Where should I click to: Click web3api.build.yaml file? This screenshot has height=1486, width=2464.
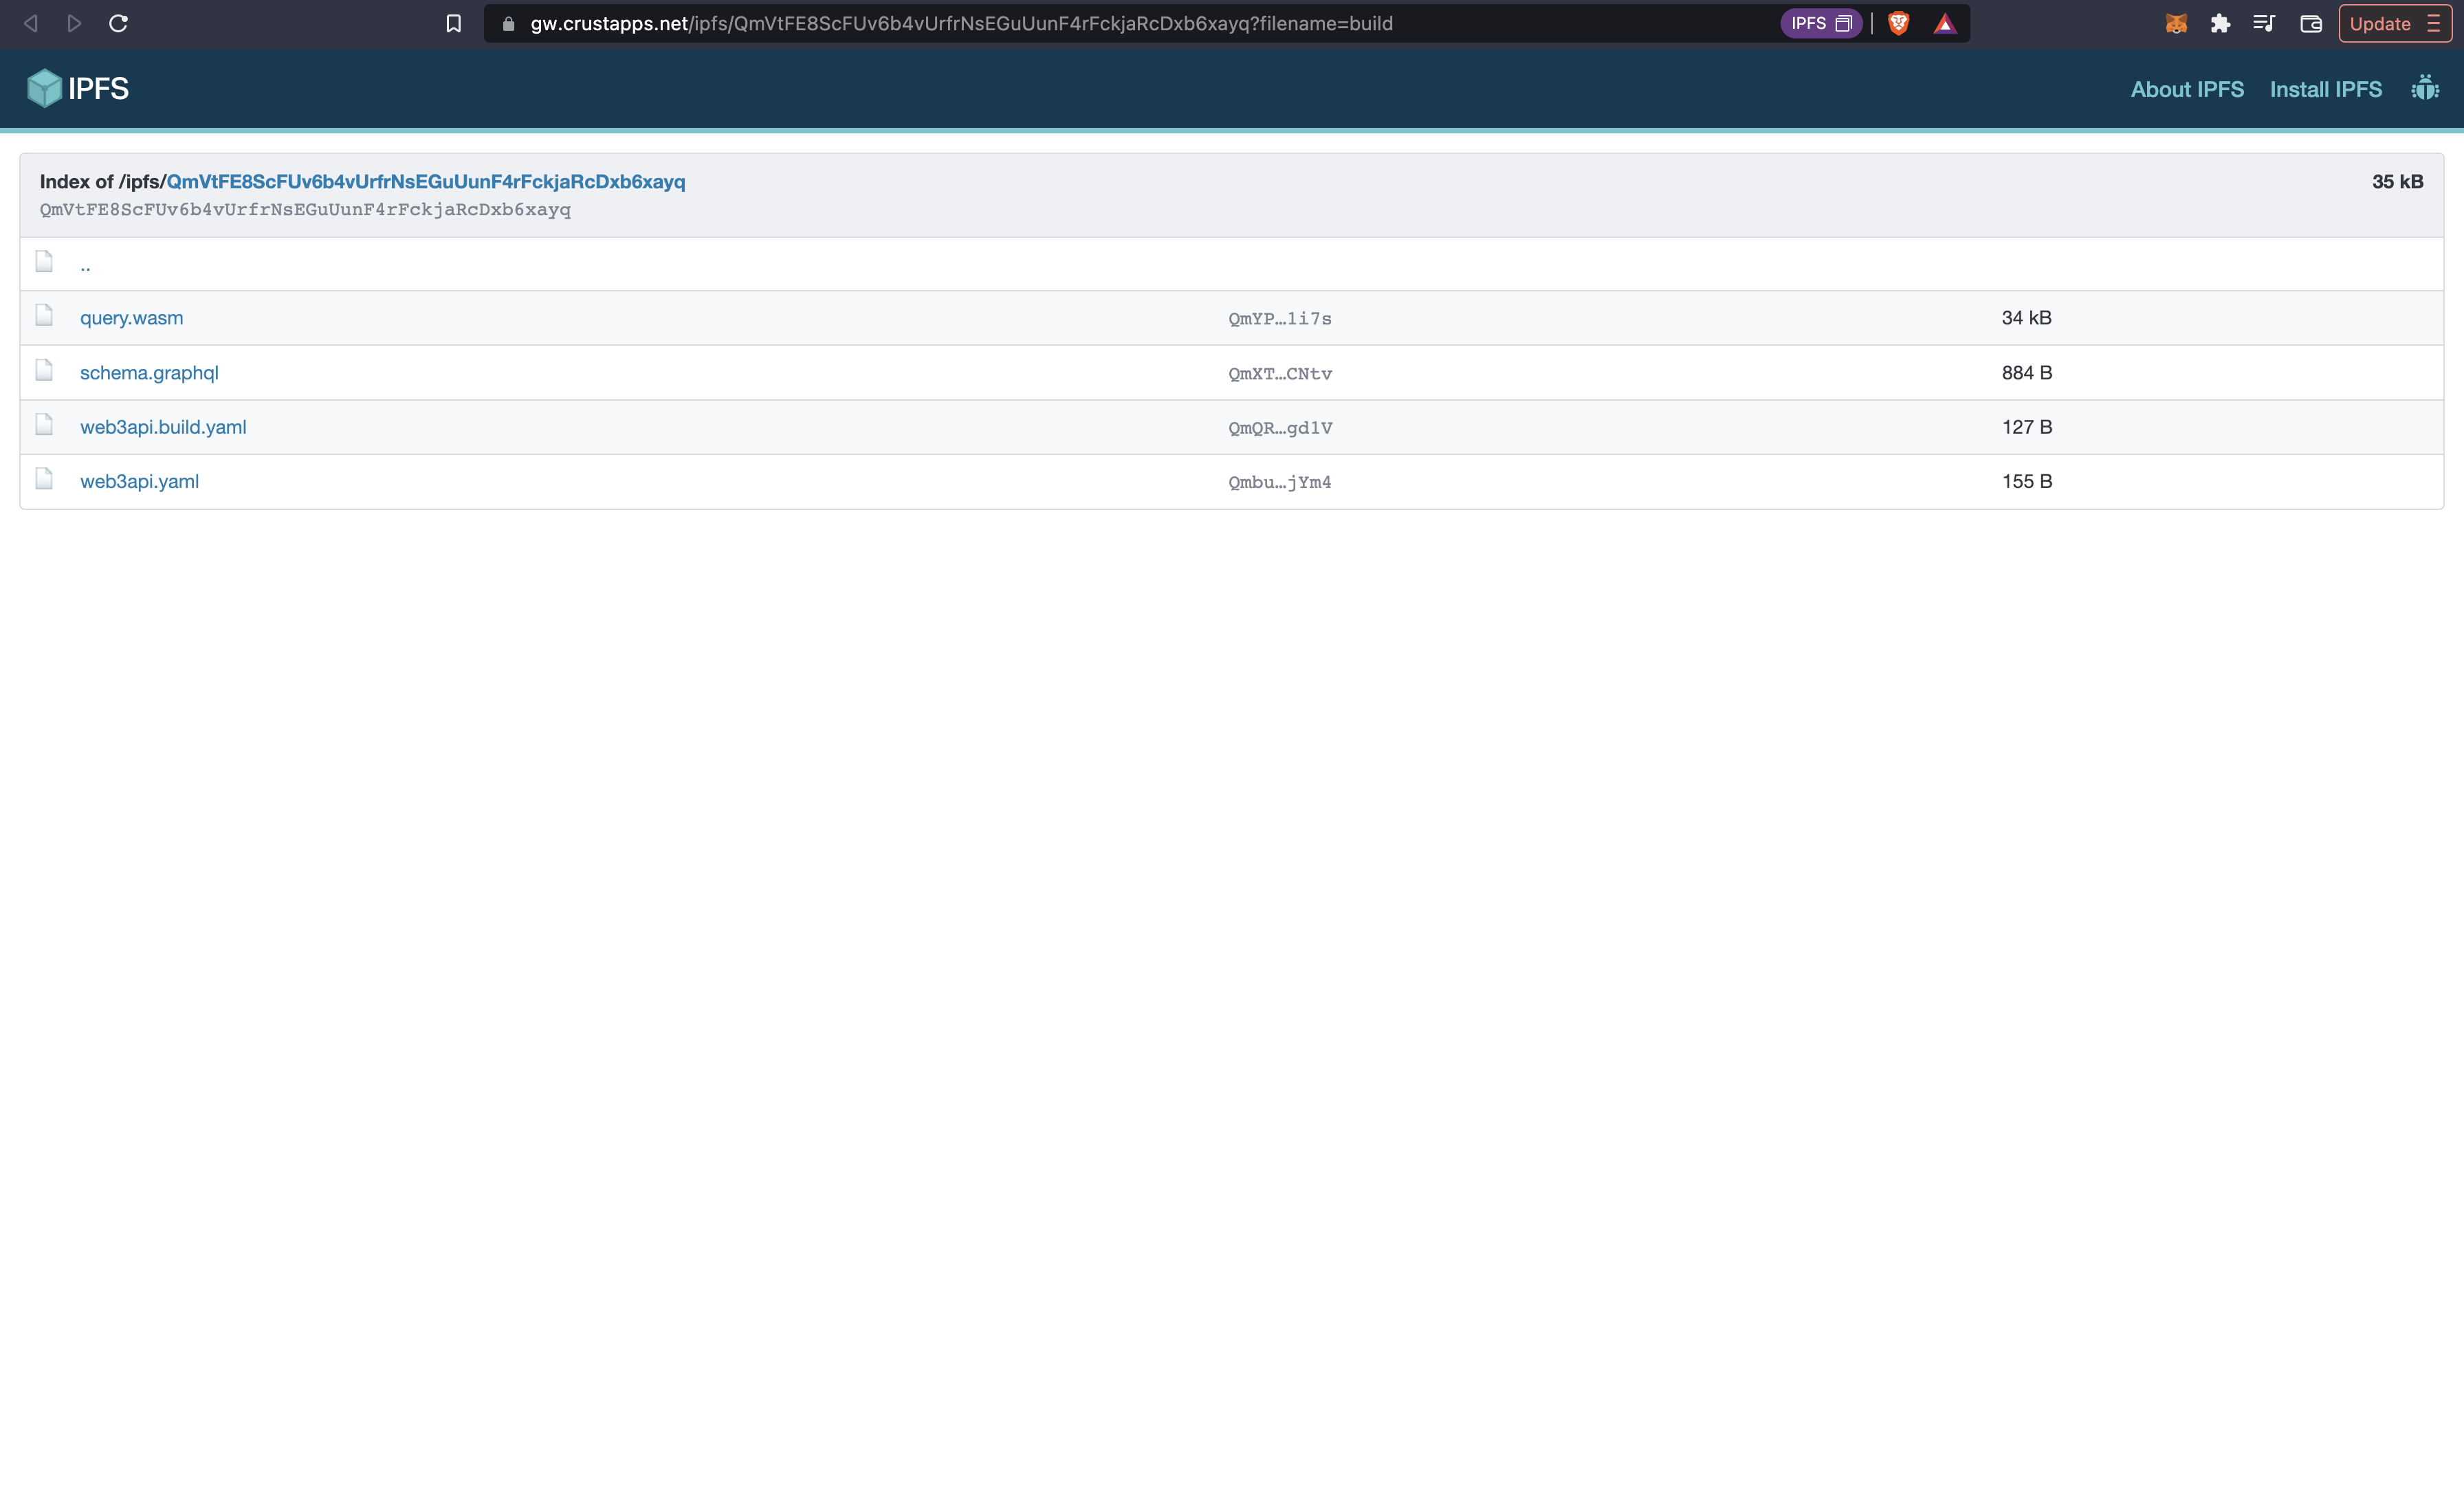164,425
